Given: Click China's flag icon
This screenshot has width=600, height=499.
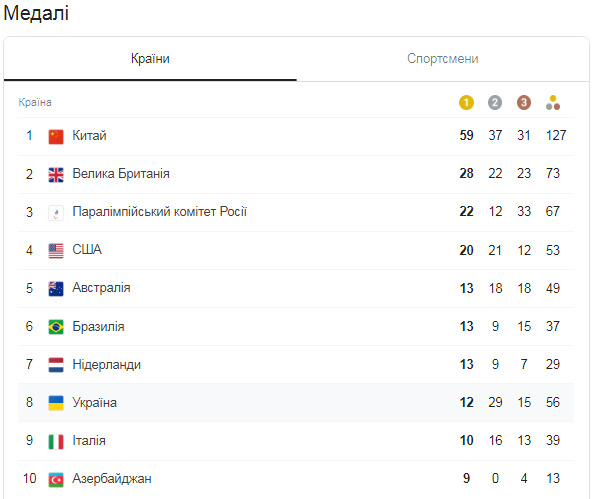Looking at the screenshot, I should pos(56,136).
